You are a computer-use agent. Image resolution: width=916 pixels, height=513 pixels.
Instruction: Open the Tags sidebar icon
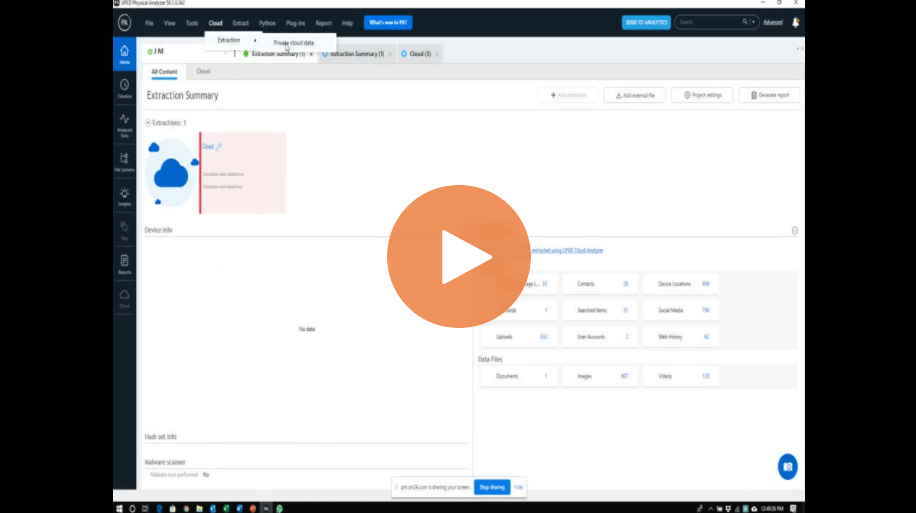pyautogui.click(x=124, y=230)
